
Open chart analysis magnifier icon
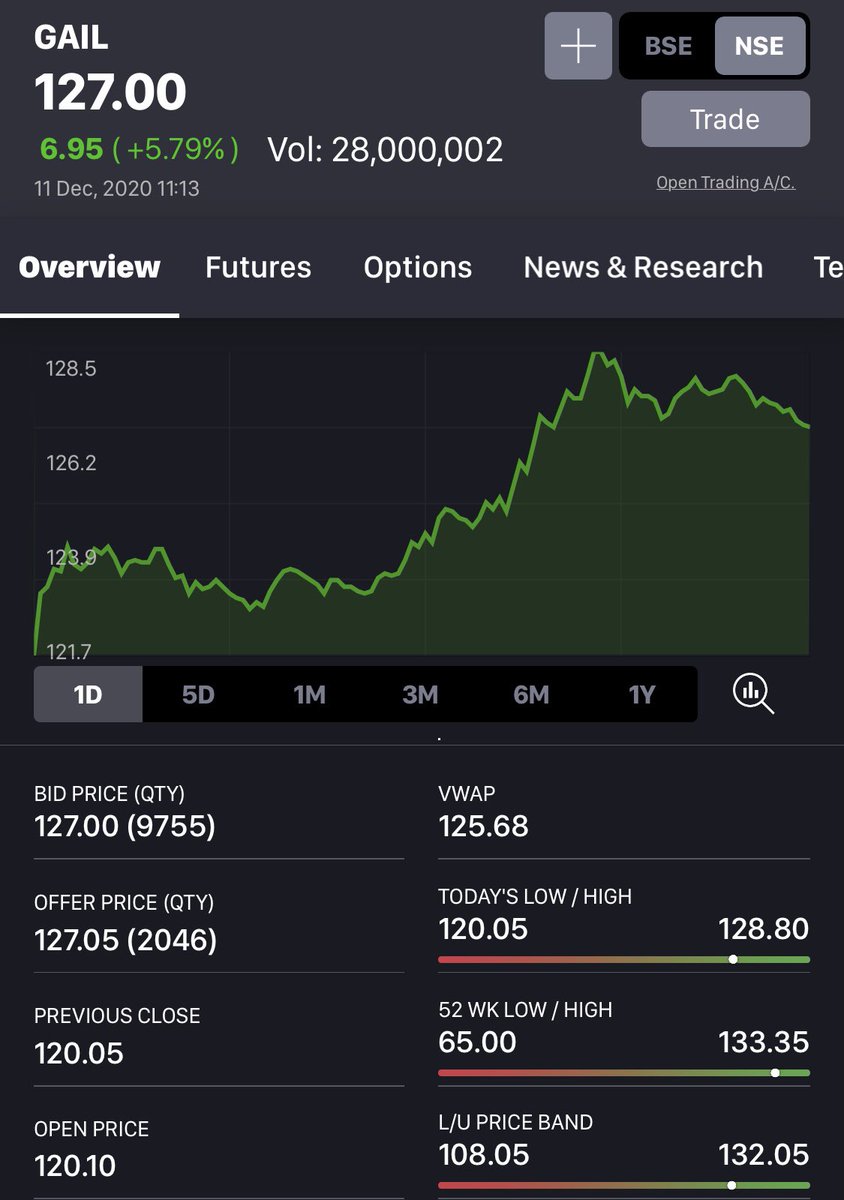coord(753,693)
